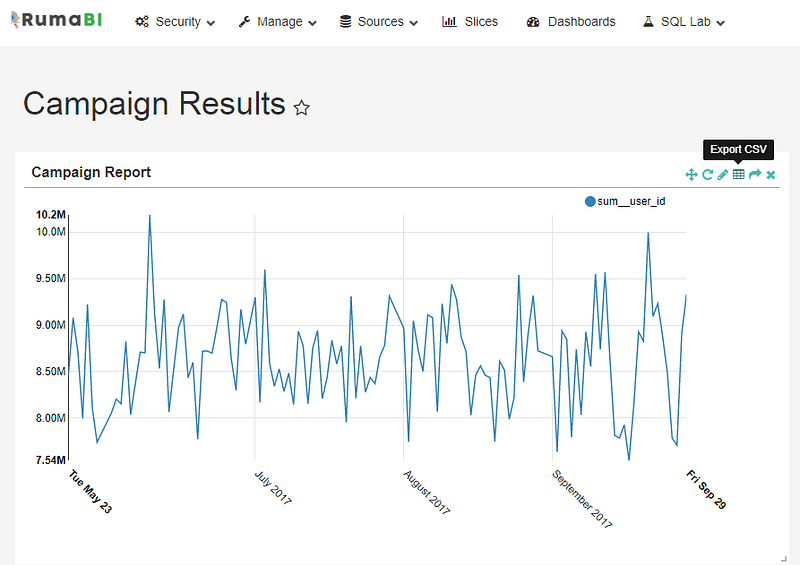This screenshot has width=800, height=565.
Task: Click the RumaBI logo
Action: (57, 20)
